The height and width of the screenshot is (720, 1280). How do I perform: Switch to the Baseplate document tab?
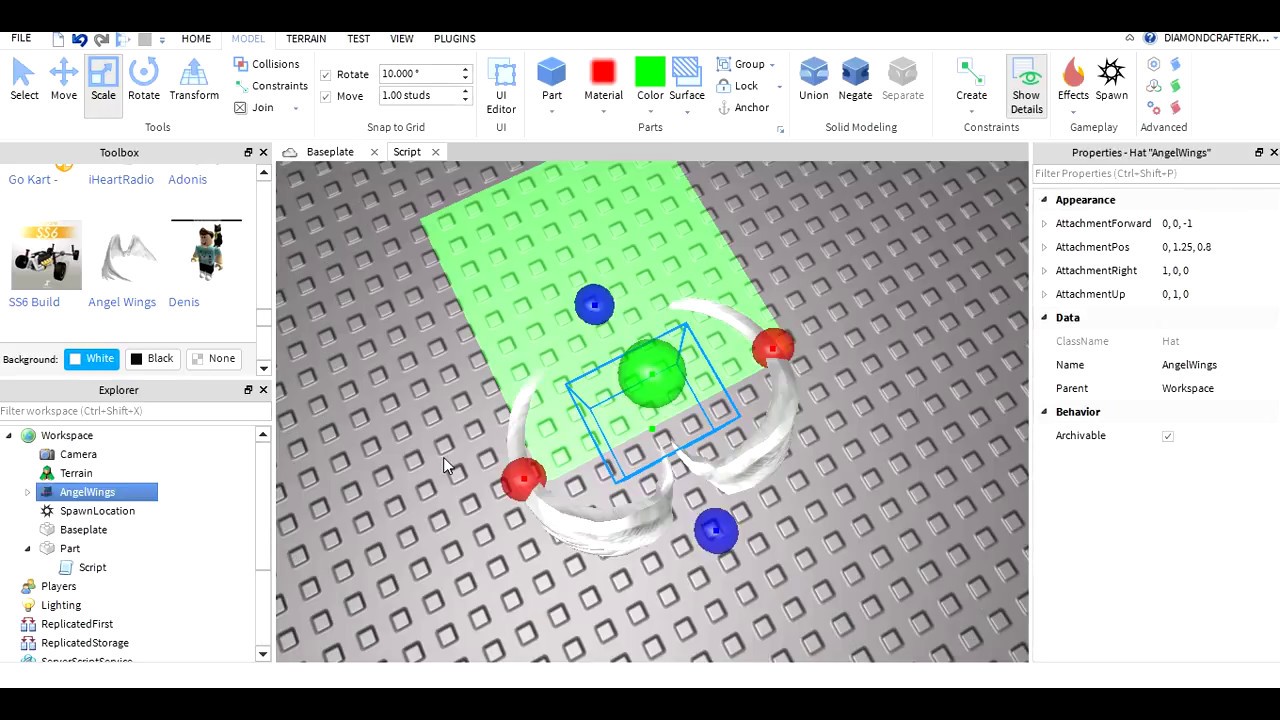tap(330, 152)
